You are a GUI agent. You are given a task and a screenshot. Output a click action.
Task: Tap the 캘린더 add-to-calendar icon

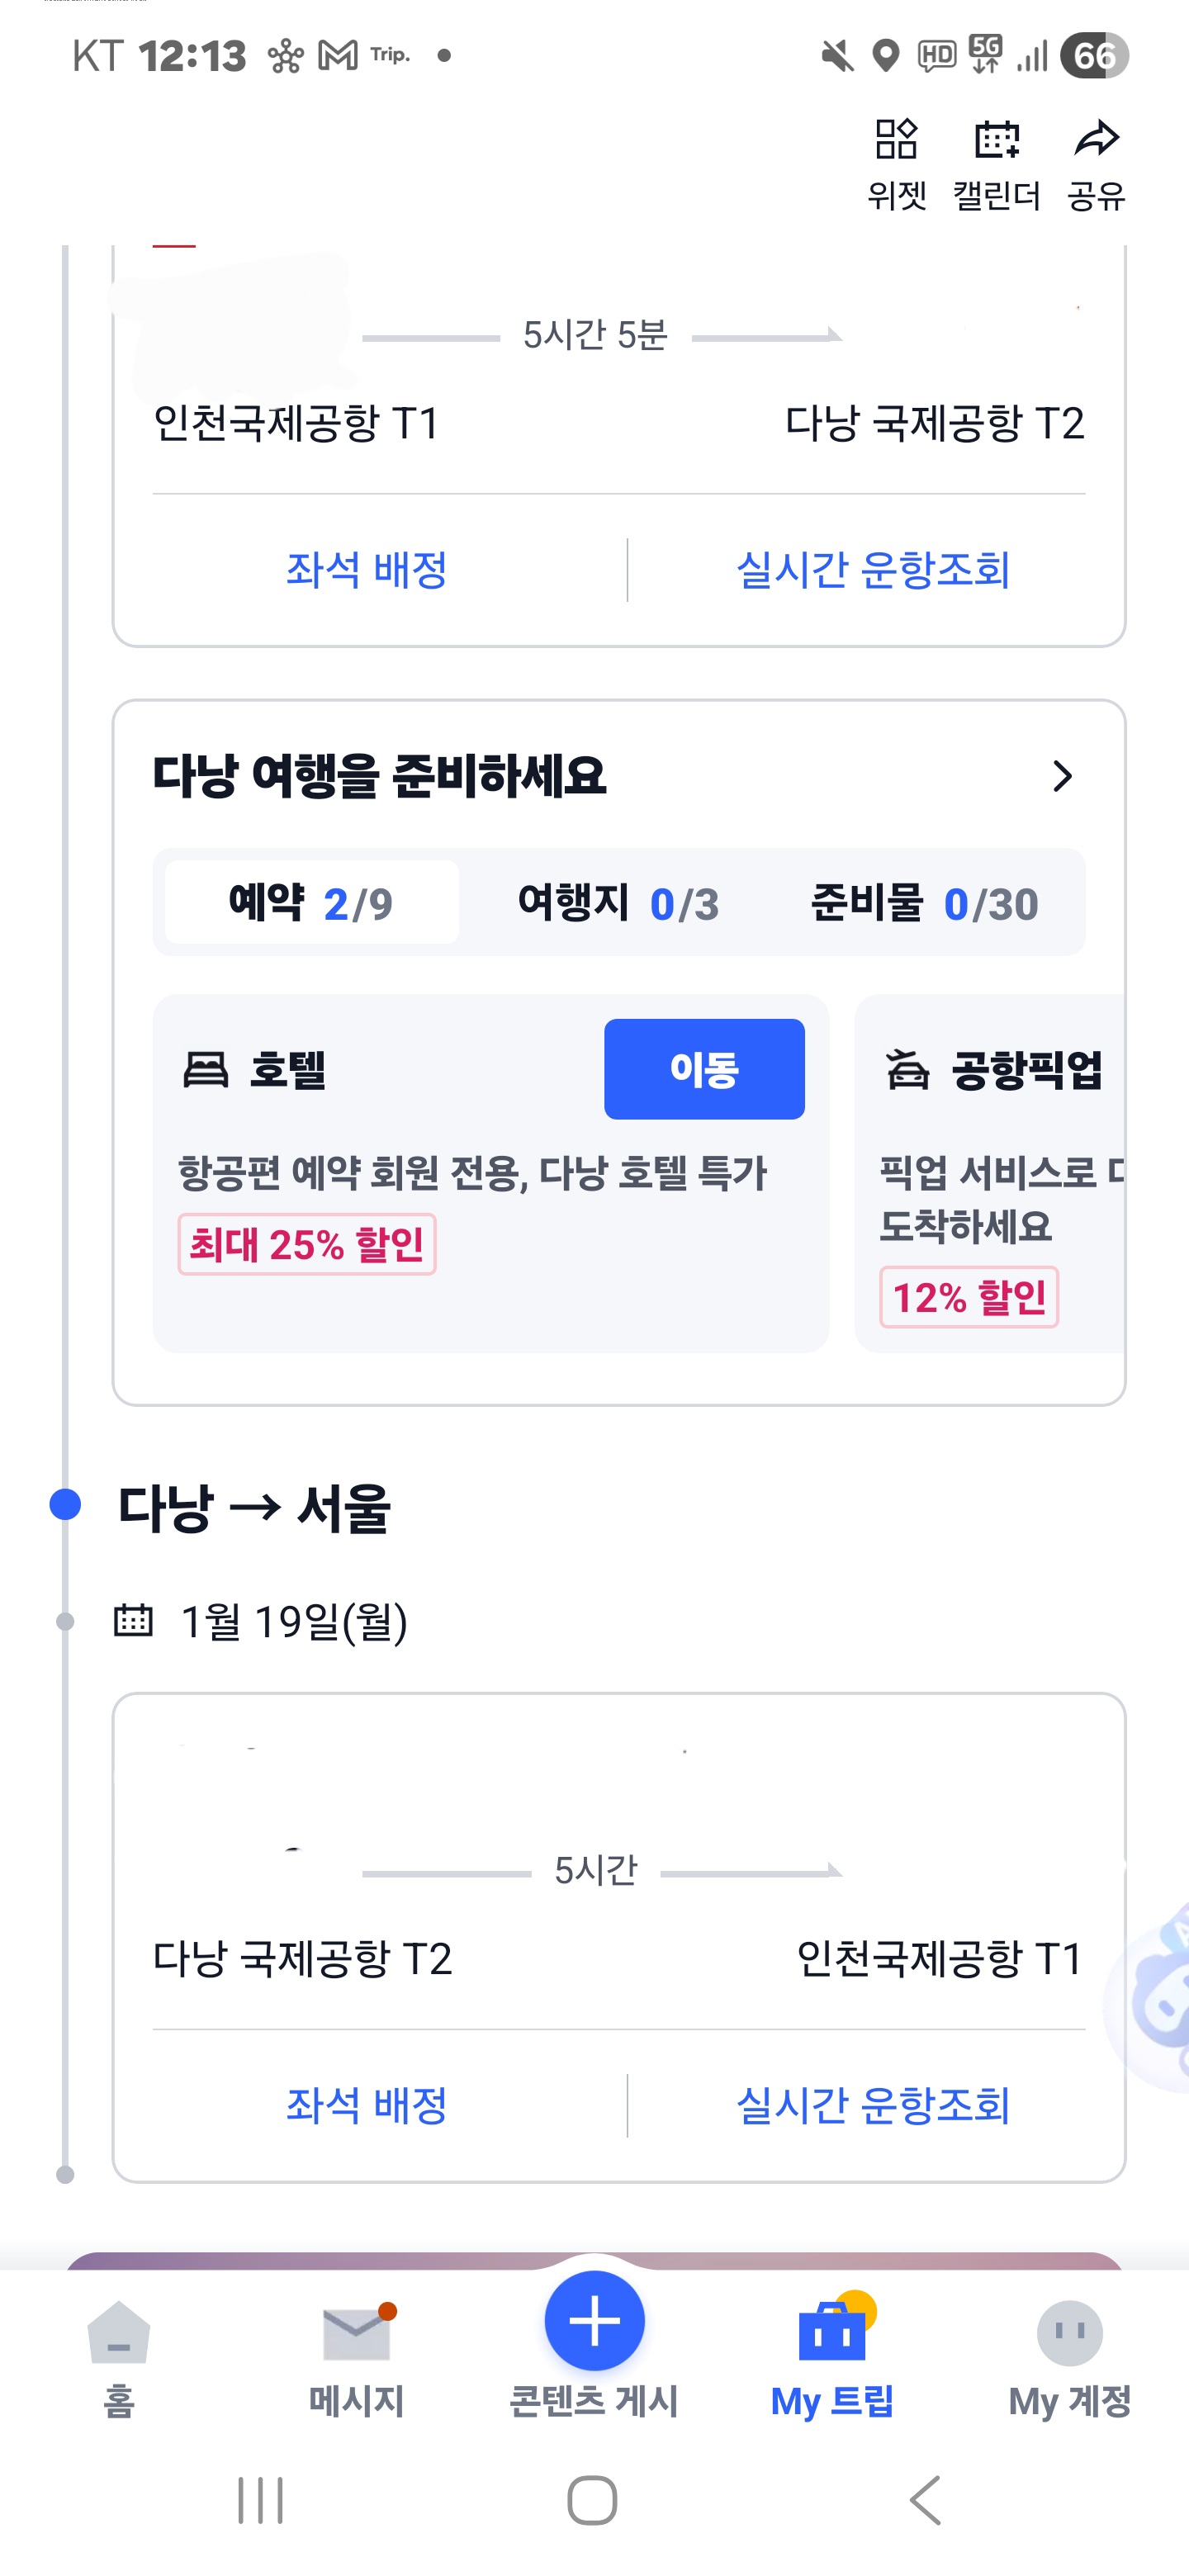click(x=996, y=140)
